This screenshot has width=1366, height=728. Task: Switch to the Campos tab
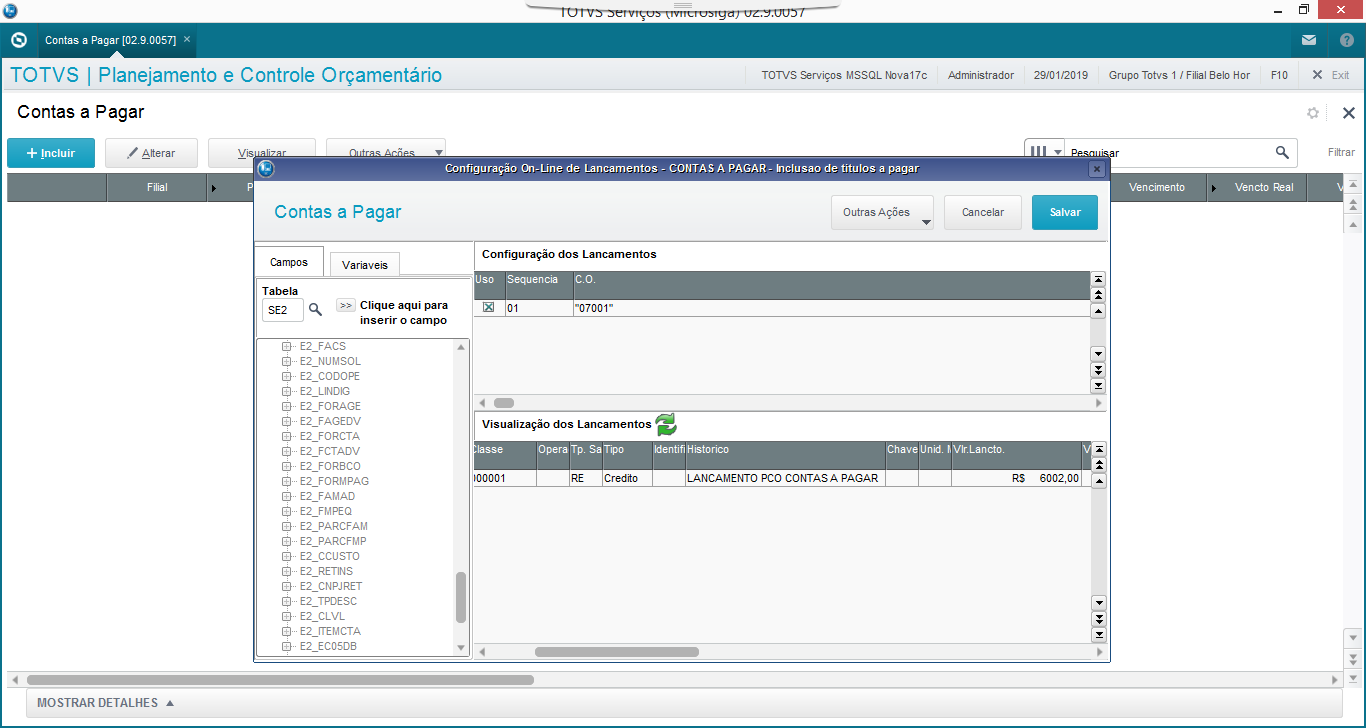[x=289, y=262]
